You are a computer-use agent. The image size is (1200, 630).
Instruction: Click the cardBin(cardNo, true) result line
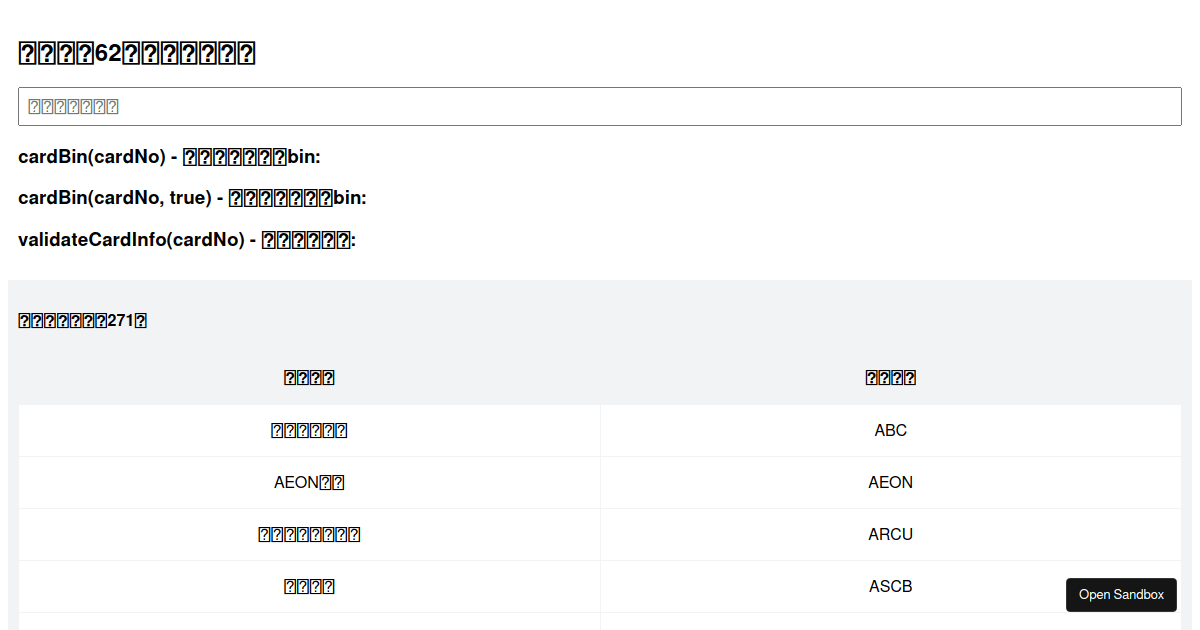192,198
